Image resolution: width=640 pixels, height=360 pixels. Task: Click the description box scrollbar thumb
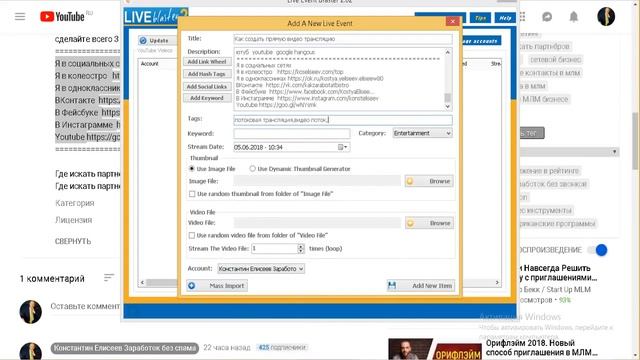[x=448, y=98]
